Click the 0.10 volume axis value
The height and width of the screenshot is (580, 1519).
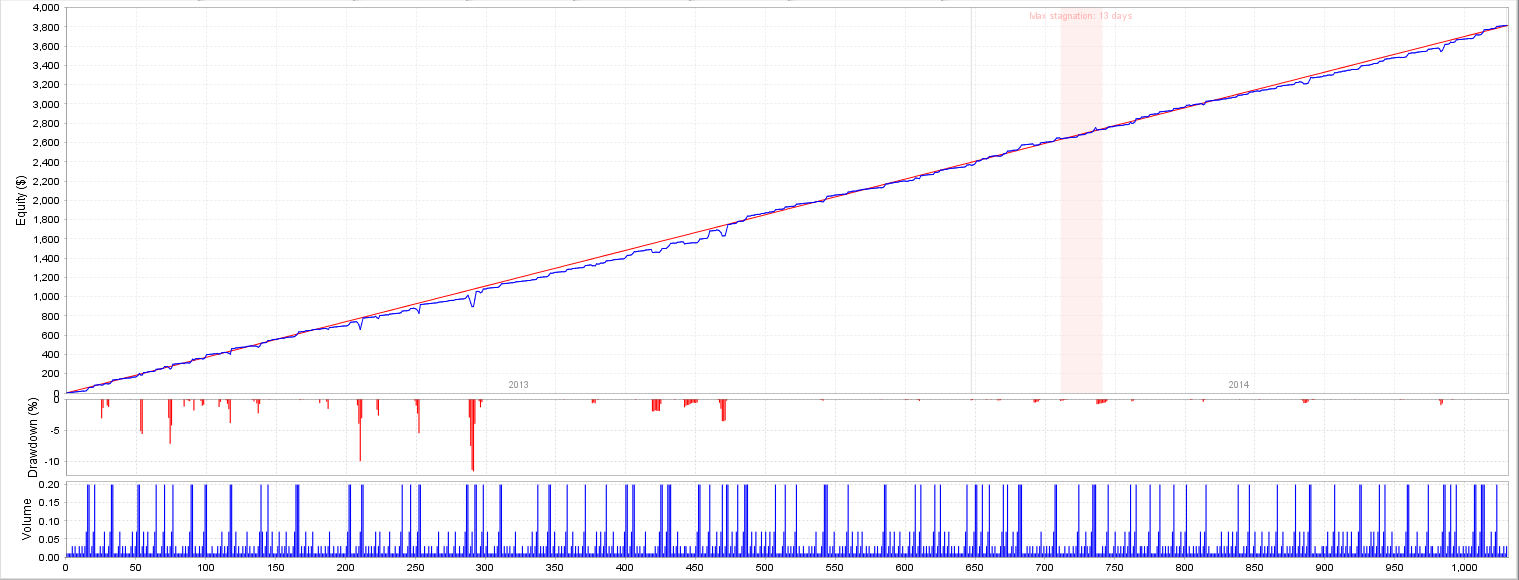click(49, 521)
